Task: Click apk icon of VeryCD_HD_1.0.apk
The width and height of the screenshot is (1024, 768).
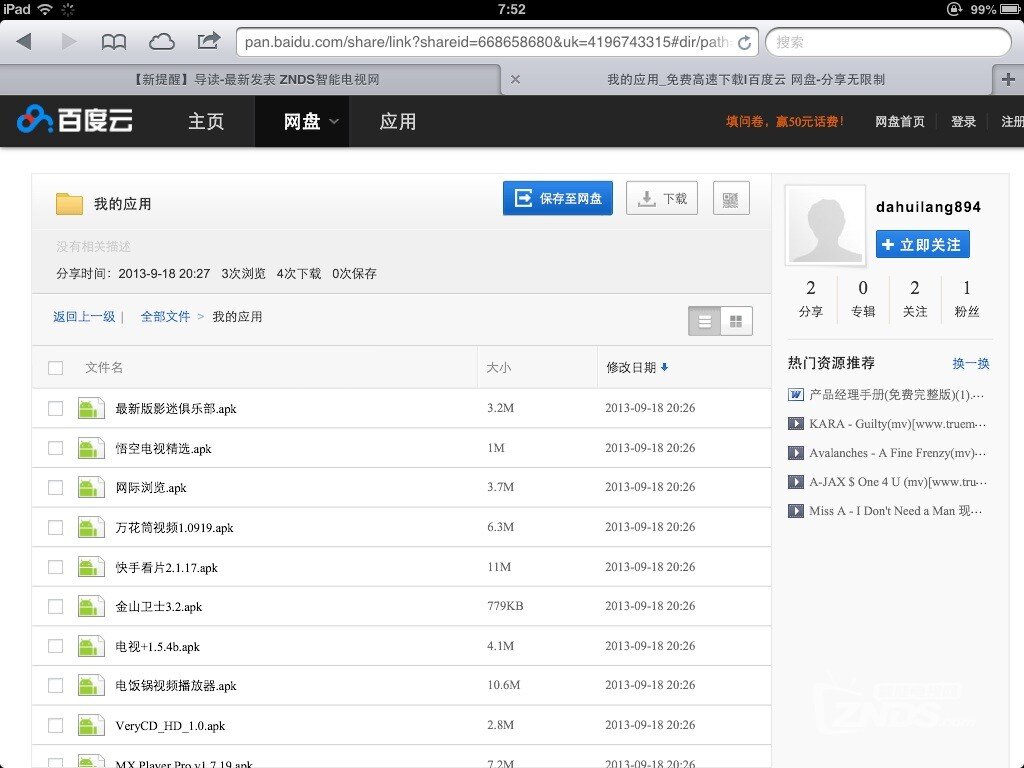Action: pyautogui.click(x=91, y=725)
